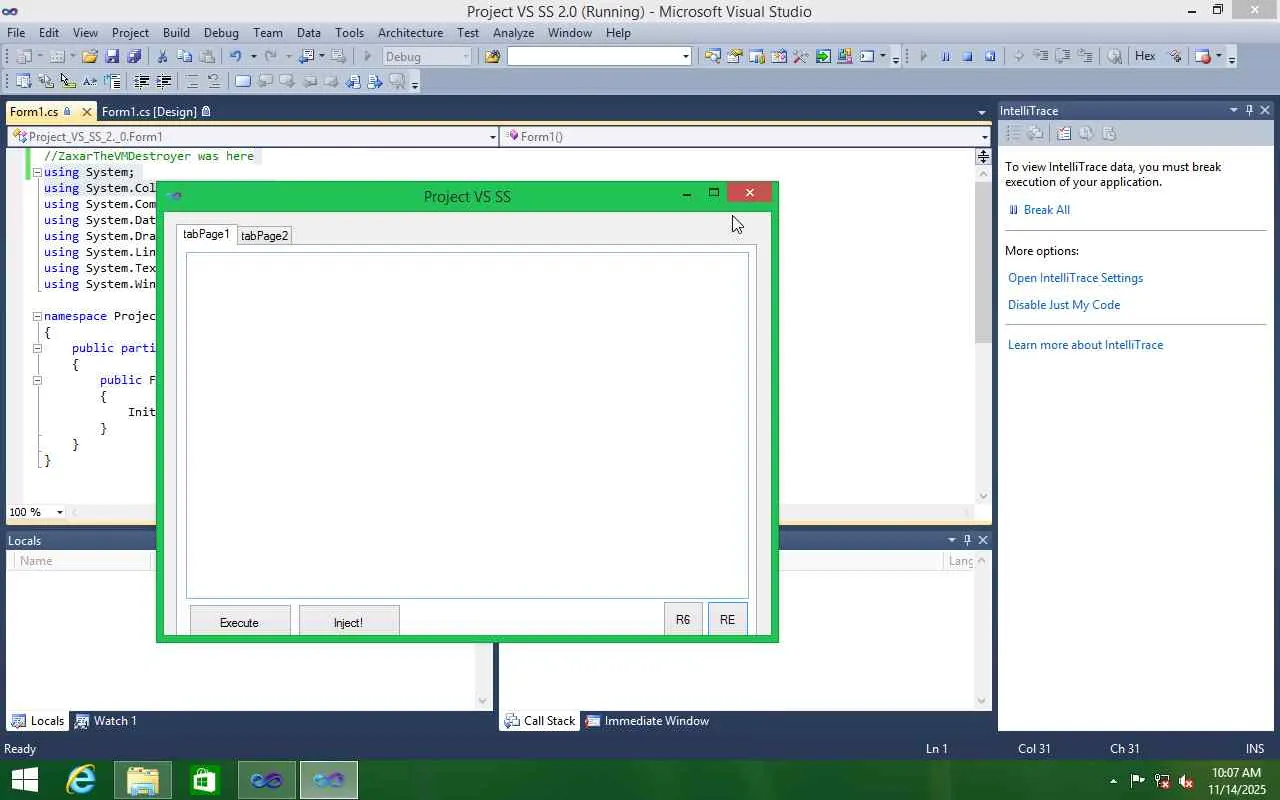1280x800 pixels.
Task: Stop Debugging with the square icon
Action: (x=967, y=57)
